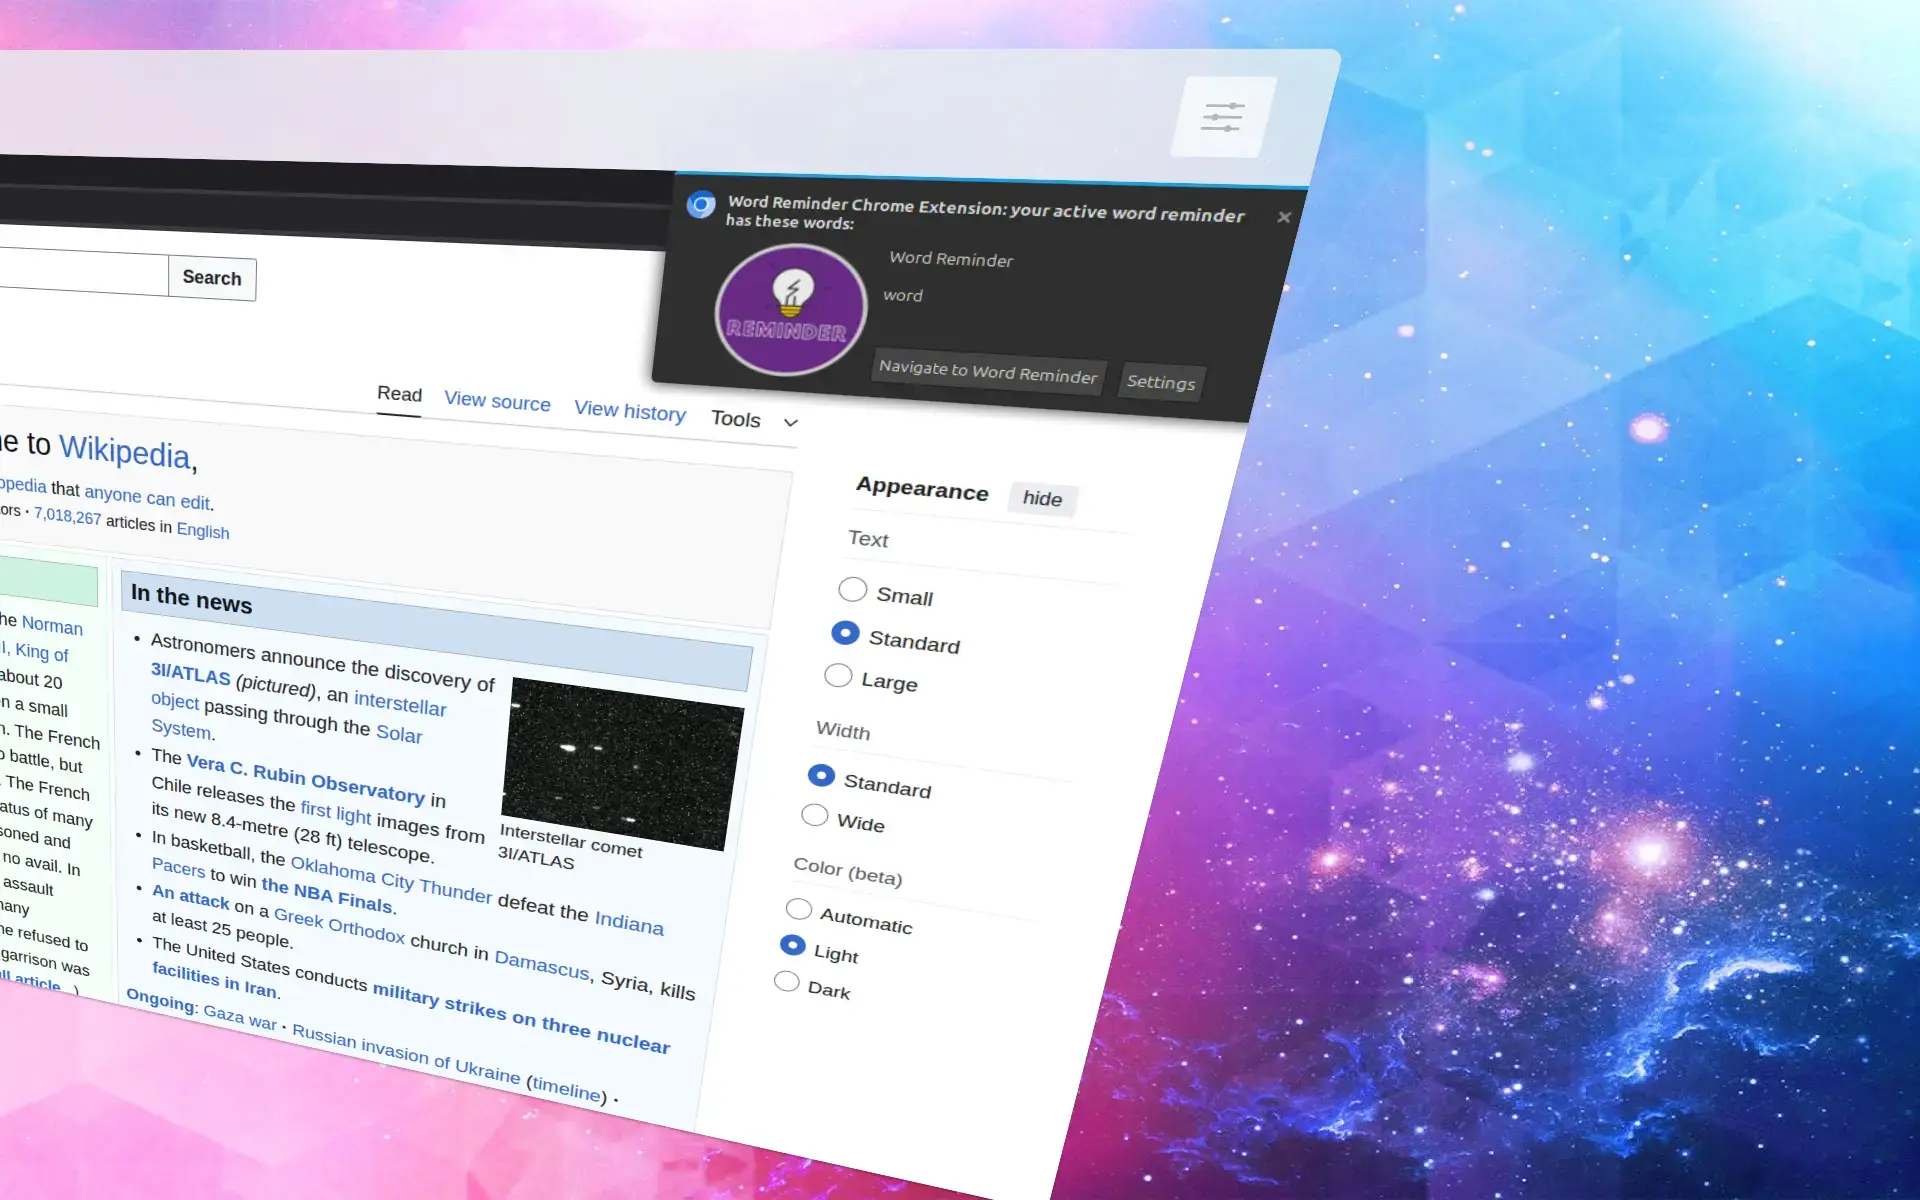
Task: Follow the 'first light' link
Action: pyautogui.click(x=336, y=812)
